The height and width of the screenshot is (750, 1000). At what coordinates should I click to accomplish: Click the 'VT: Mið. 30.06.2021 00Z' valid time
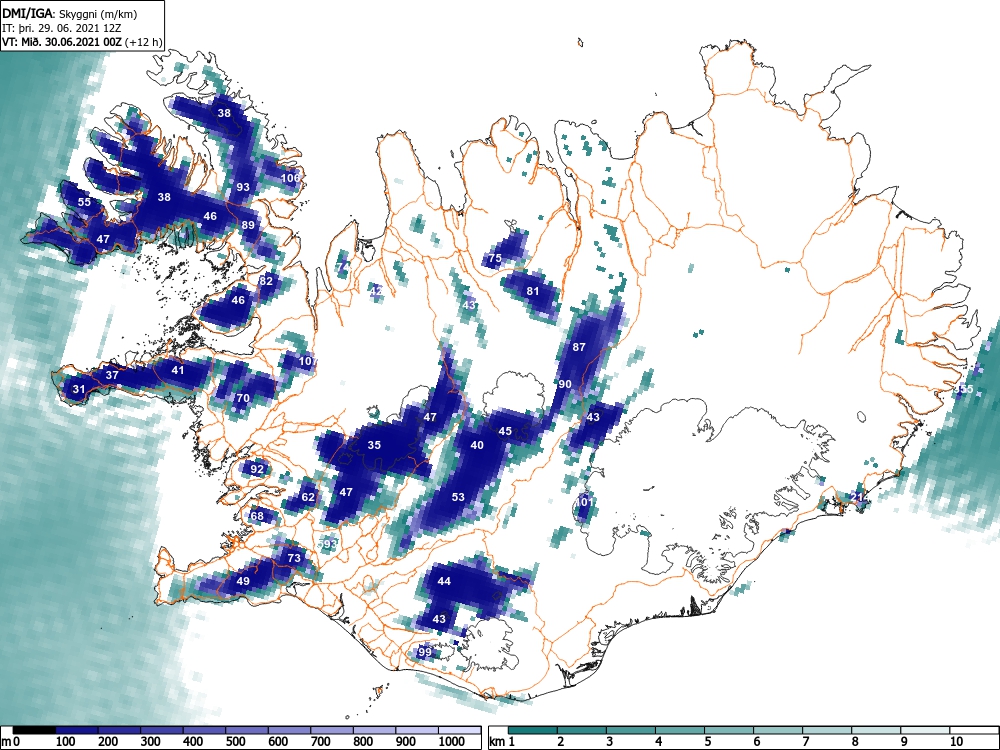pos(63,42)
